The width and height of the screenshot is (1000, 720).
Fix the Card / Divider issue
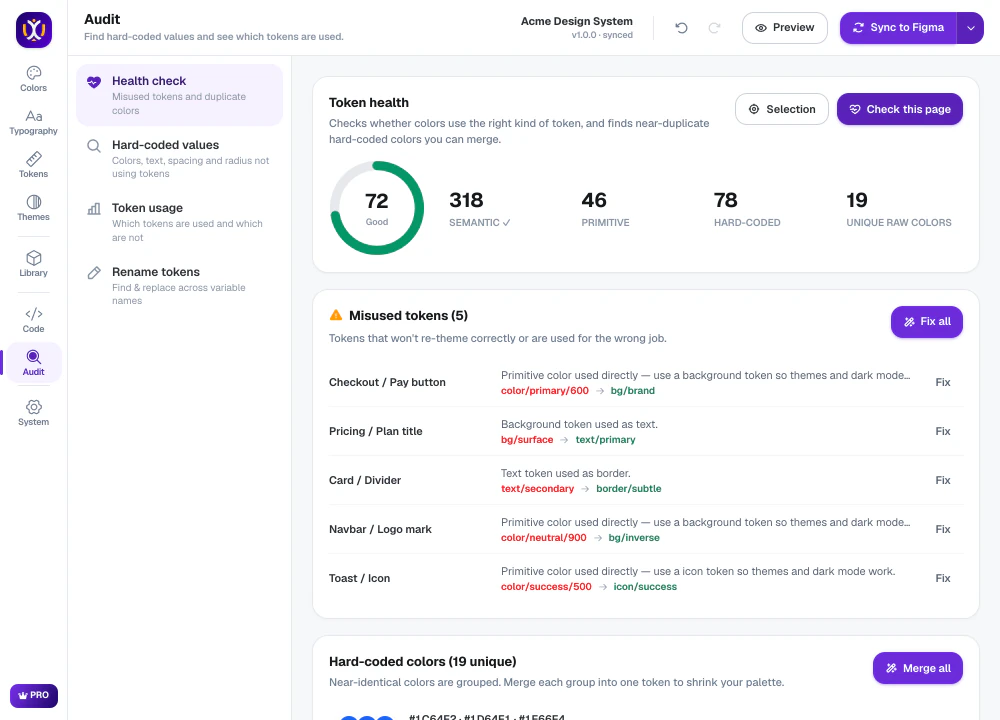click(943, 481)
